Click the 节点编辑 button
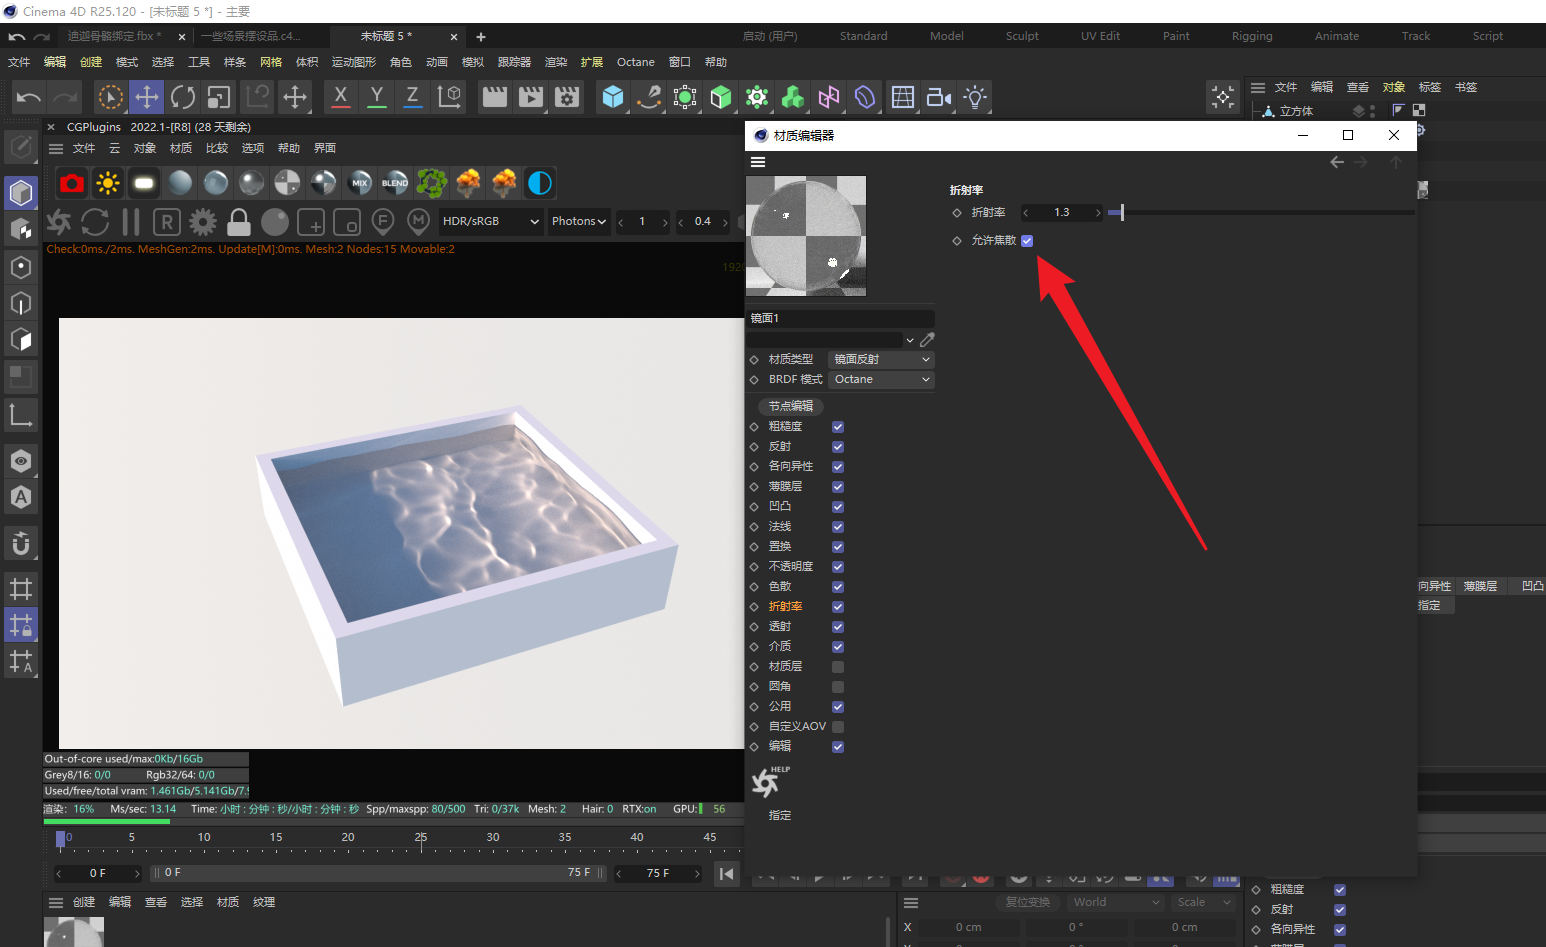This screenshot has height=947, width=1546. point(790,406)
